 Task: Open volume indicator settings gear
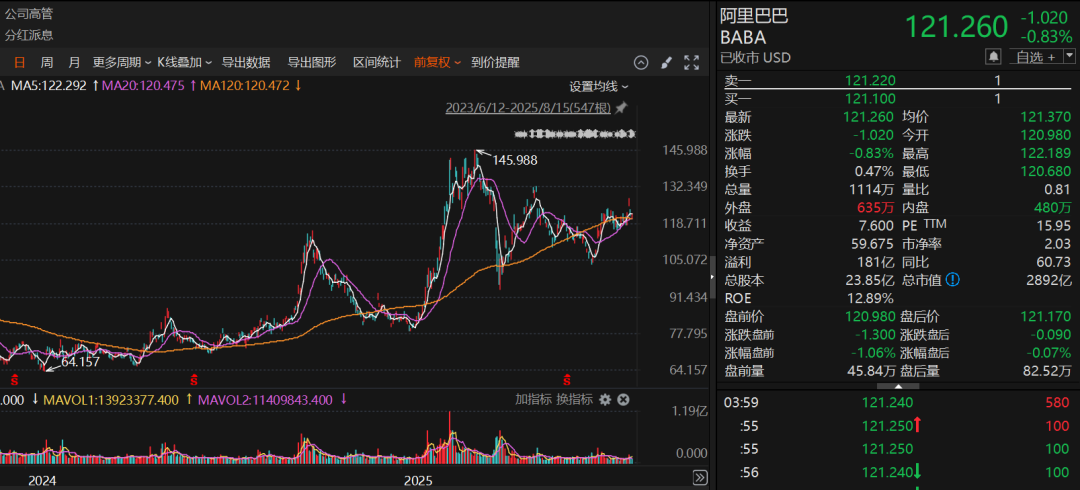[x=603, y=399]
